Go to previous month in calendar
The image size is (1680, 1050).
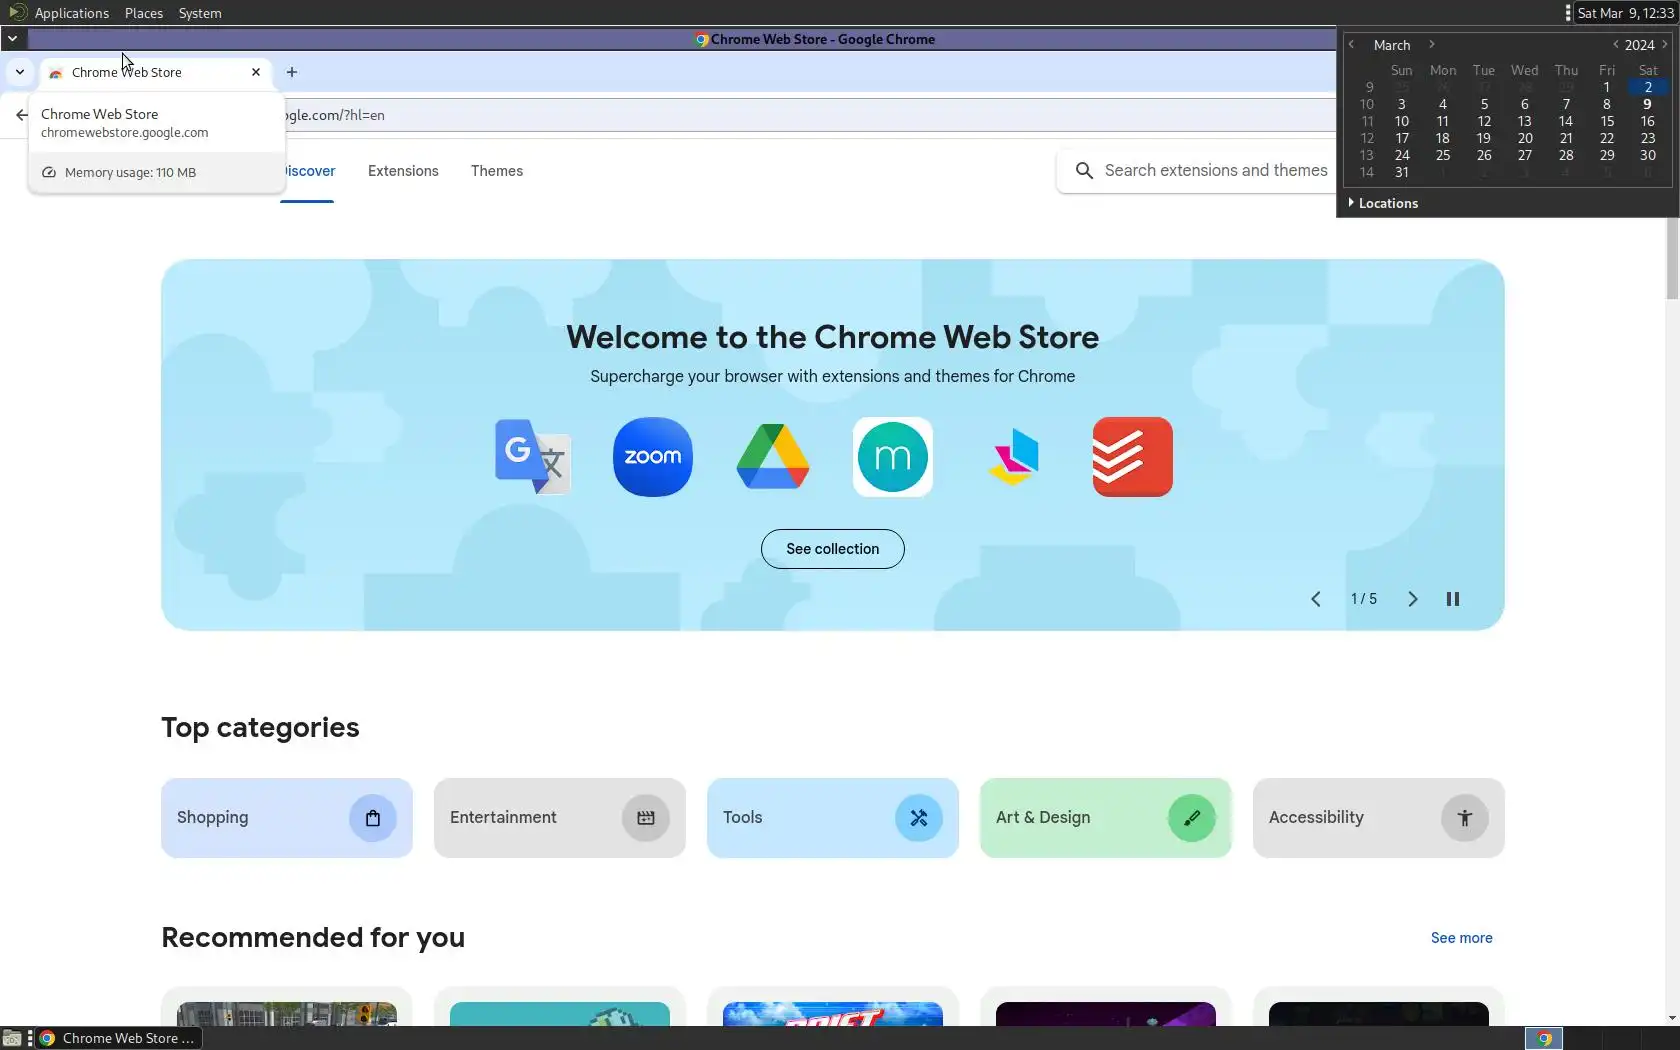click(1351, 45)
